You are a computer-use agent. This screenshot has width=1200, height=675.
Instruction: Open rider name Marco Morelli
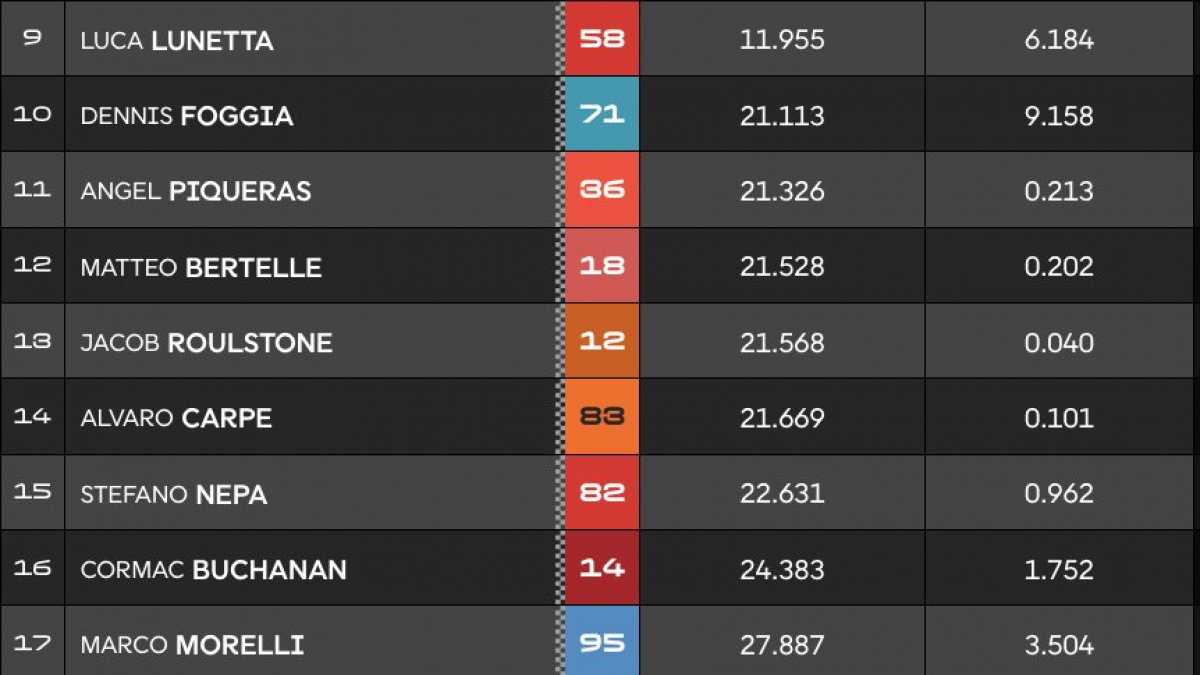click(x=192, y=645)
